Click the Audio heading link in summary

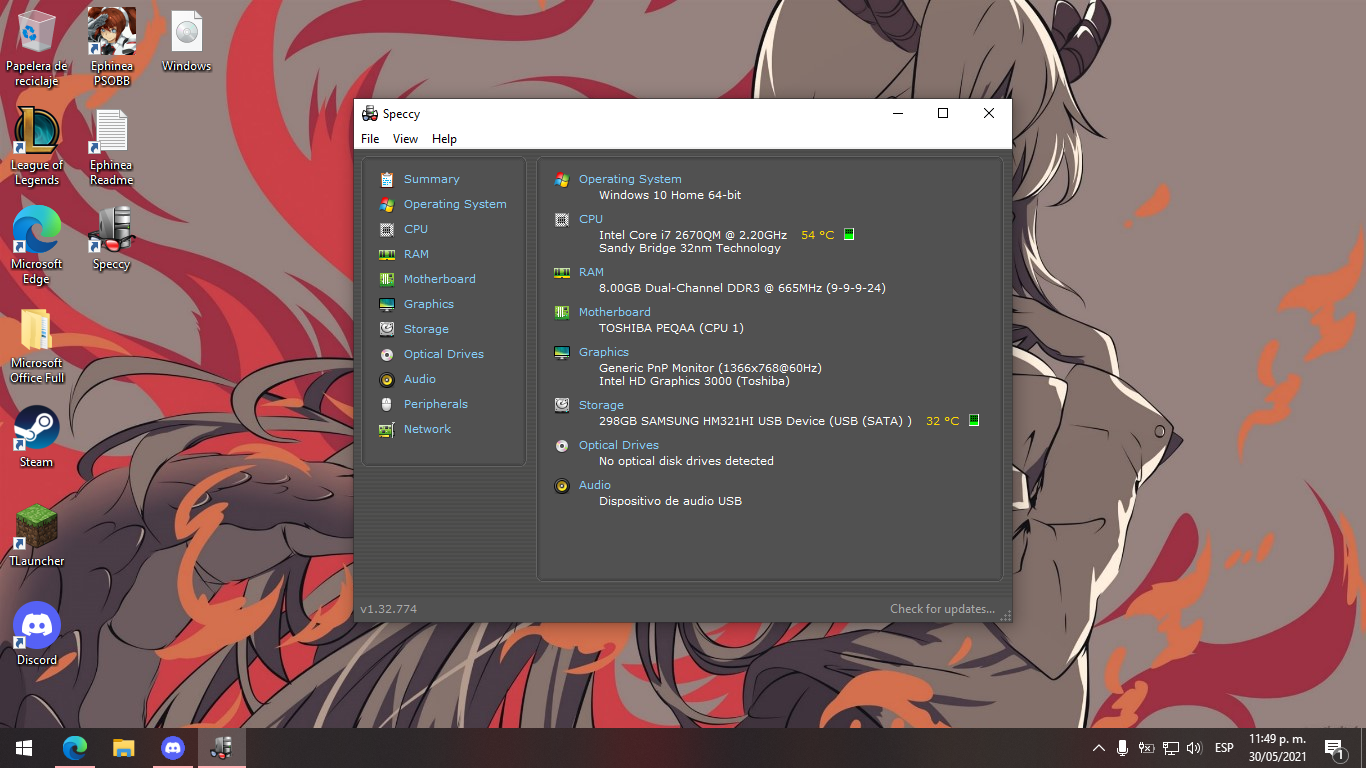[x=595, y=485]
